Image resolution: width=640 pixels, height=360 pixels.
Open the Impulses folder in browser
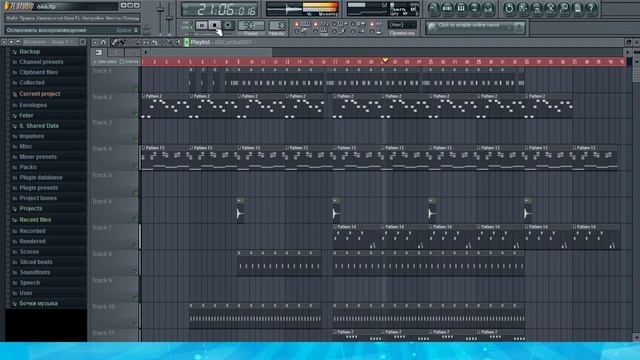point(31,136)
